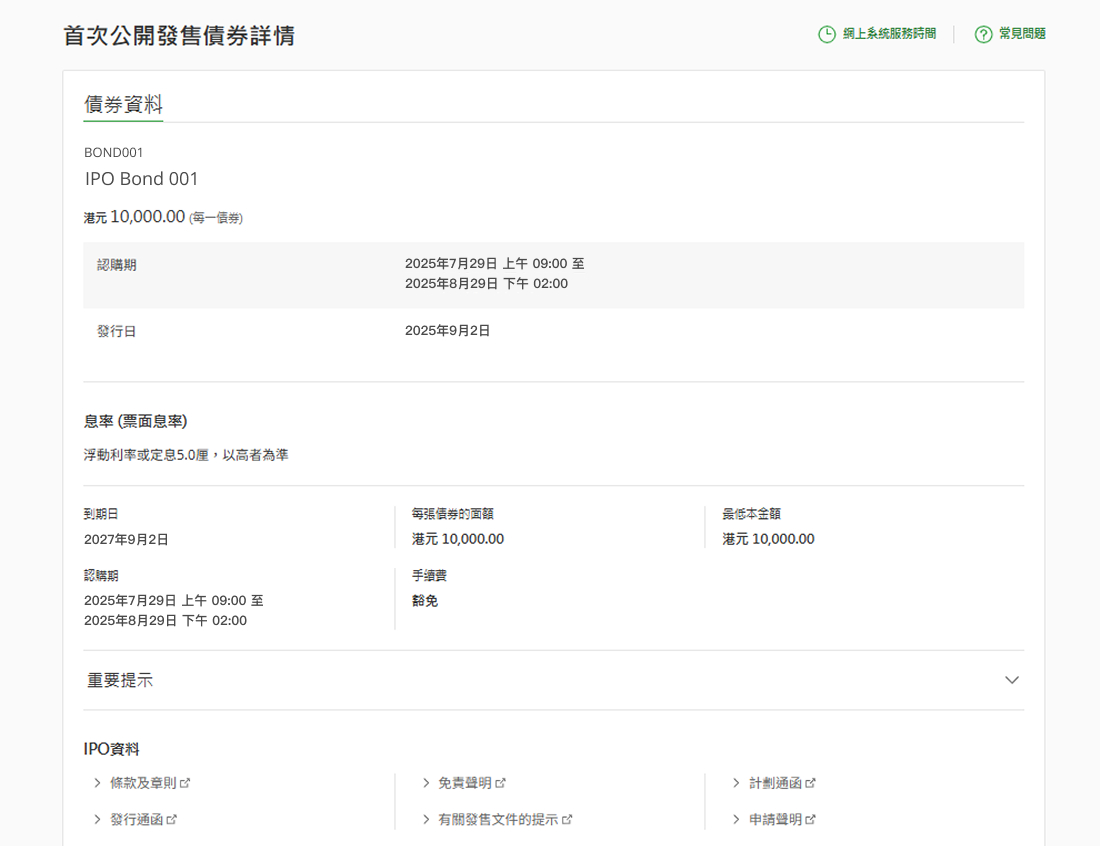1100x846 pixels.
Task: Click external-link icon beside 發行通函
Action: tap(172, 819)
